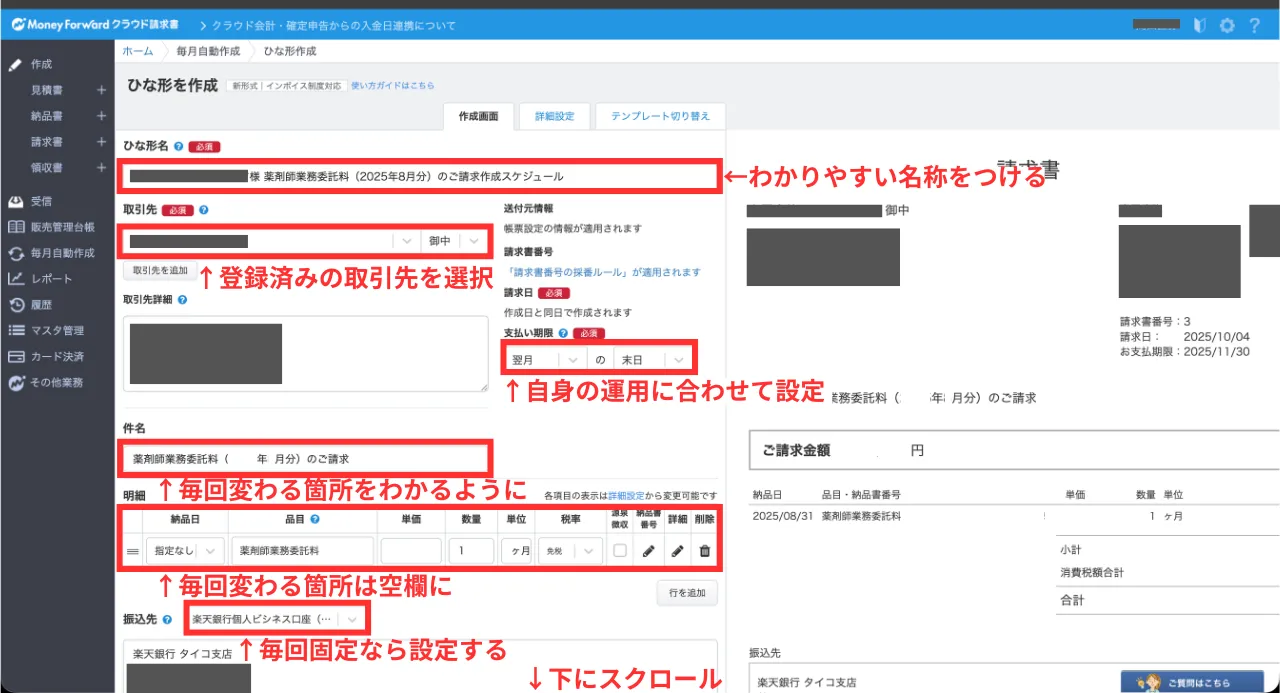Show help tooltip next to 振込先
This screenshot has width=1280, height=693.
click(x=167, y=620)
